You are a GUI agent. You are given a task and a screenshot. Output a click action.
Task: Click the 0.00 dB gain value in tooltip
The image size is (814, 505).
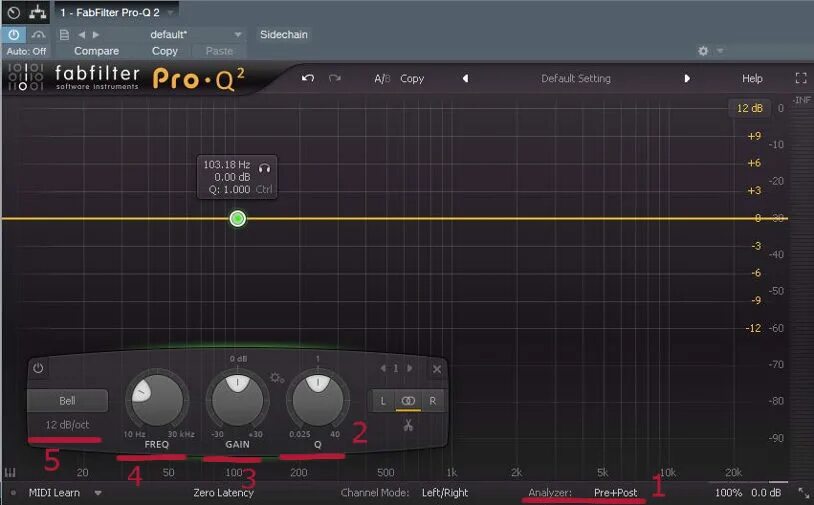(232, 177)
